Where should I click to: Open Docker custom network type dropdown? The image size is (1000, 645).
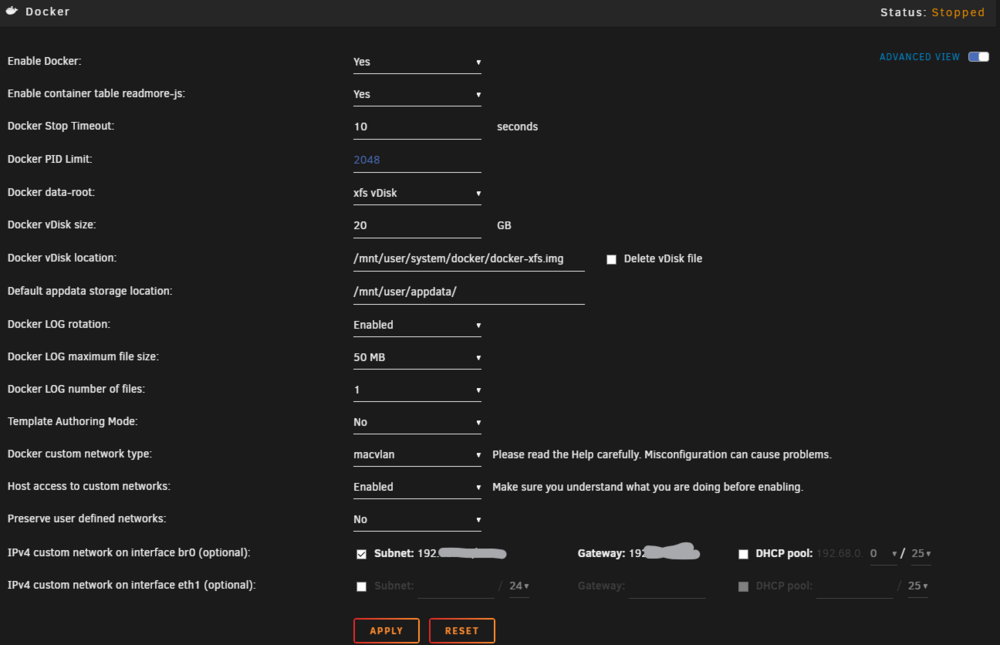tap(417, 456)
